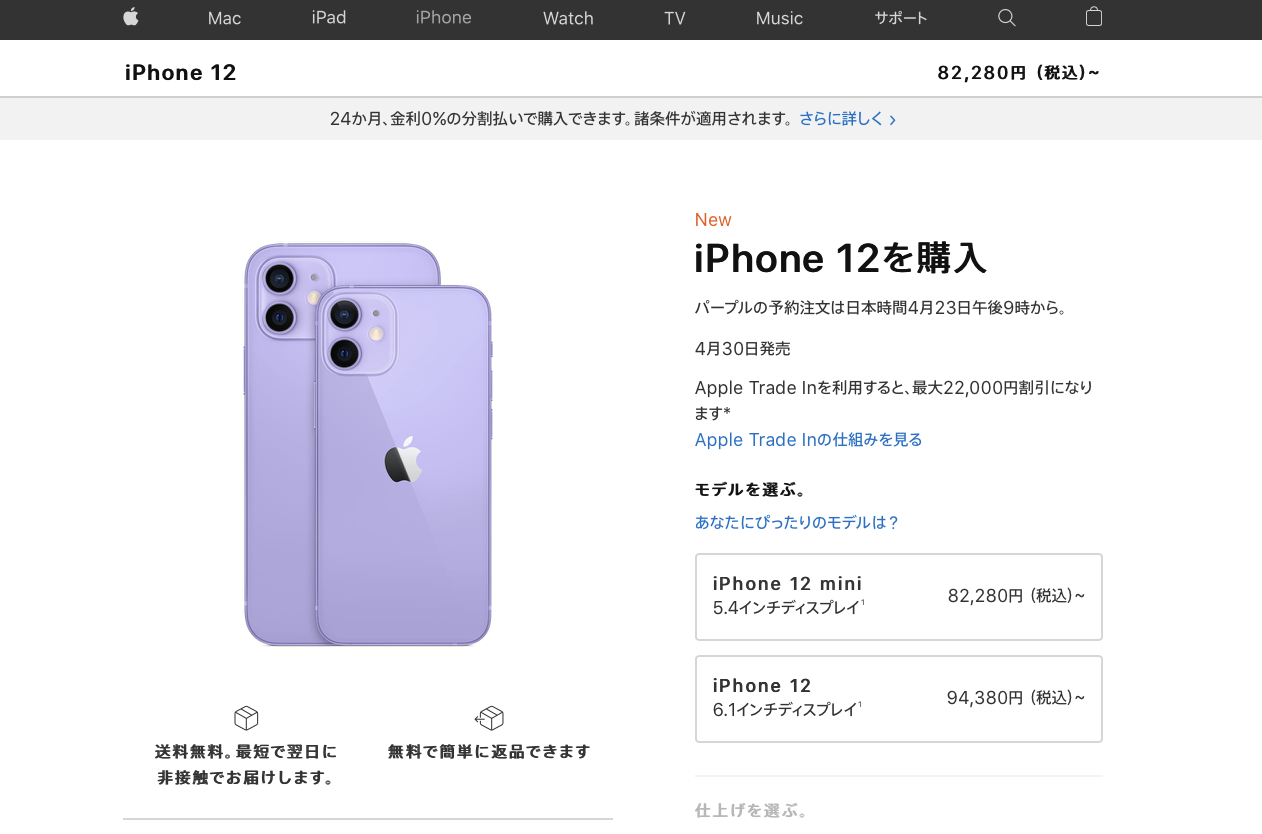The width and height of the screenshot is (1262, 834).
Task: Click the iPhone 12 page title header
Action: coord(181,72)
